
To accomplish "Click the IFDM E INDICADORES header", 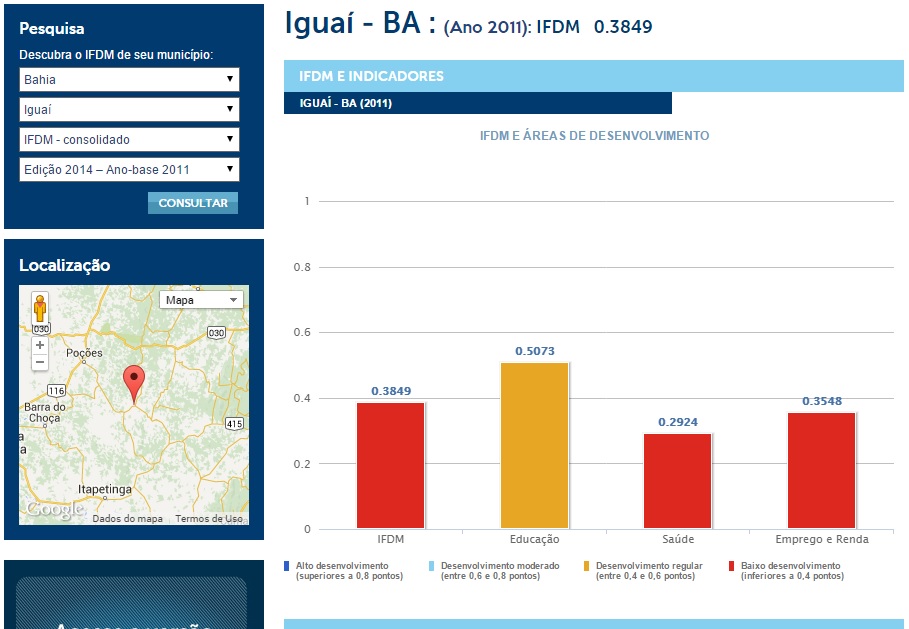I will click(594, 76).
